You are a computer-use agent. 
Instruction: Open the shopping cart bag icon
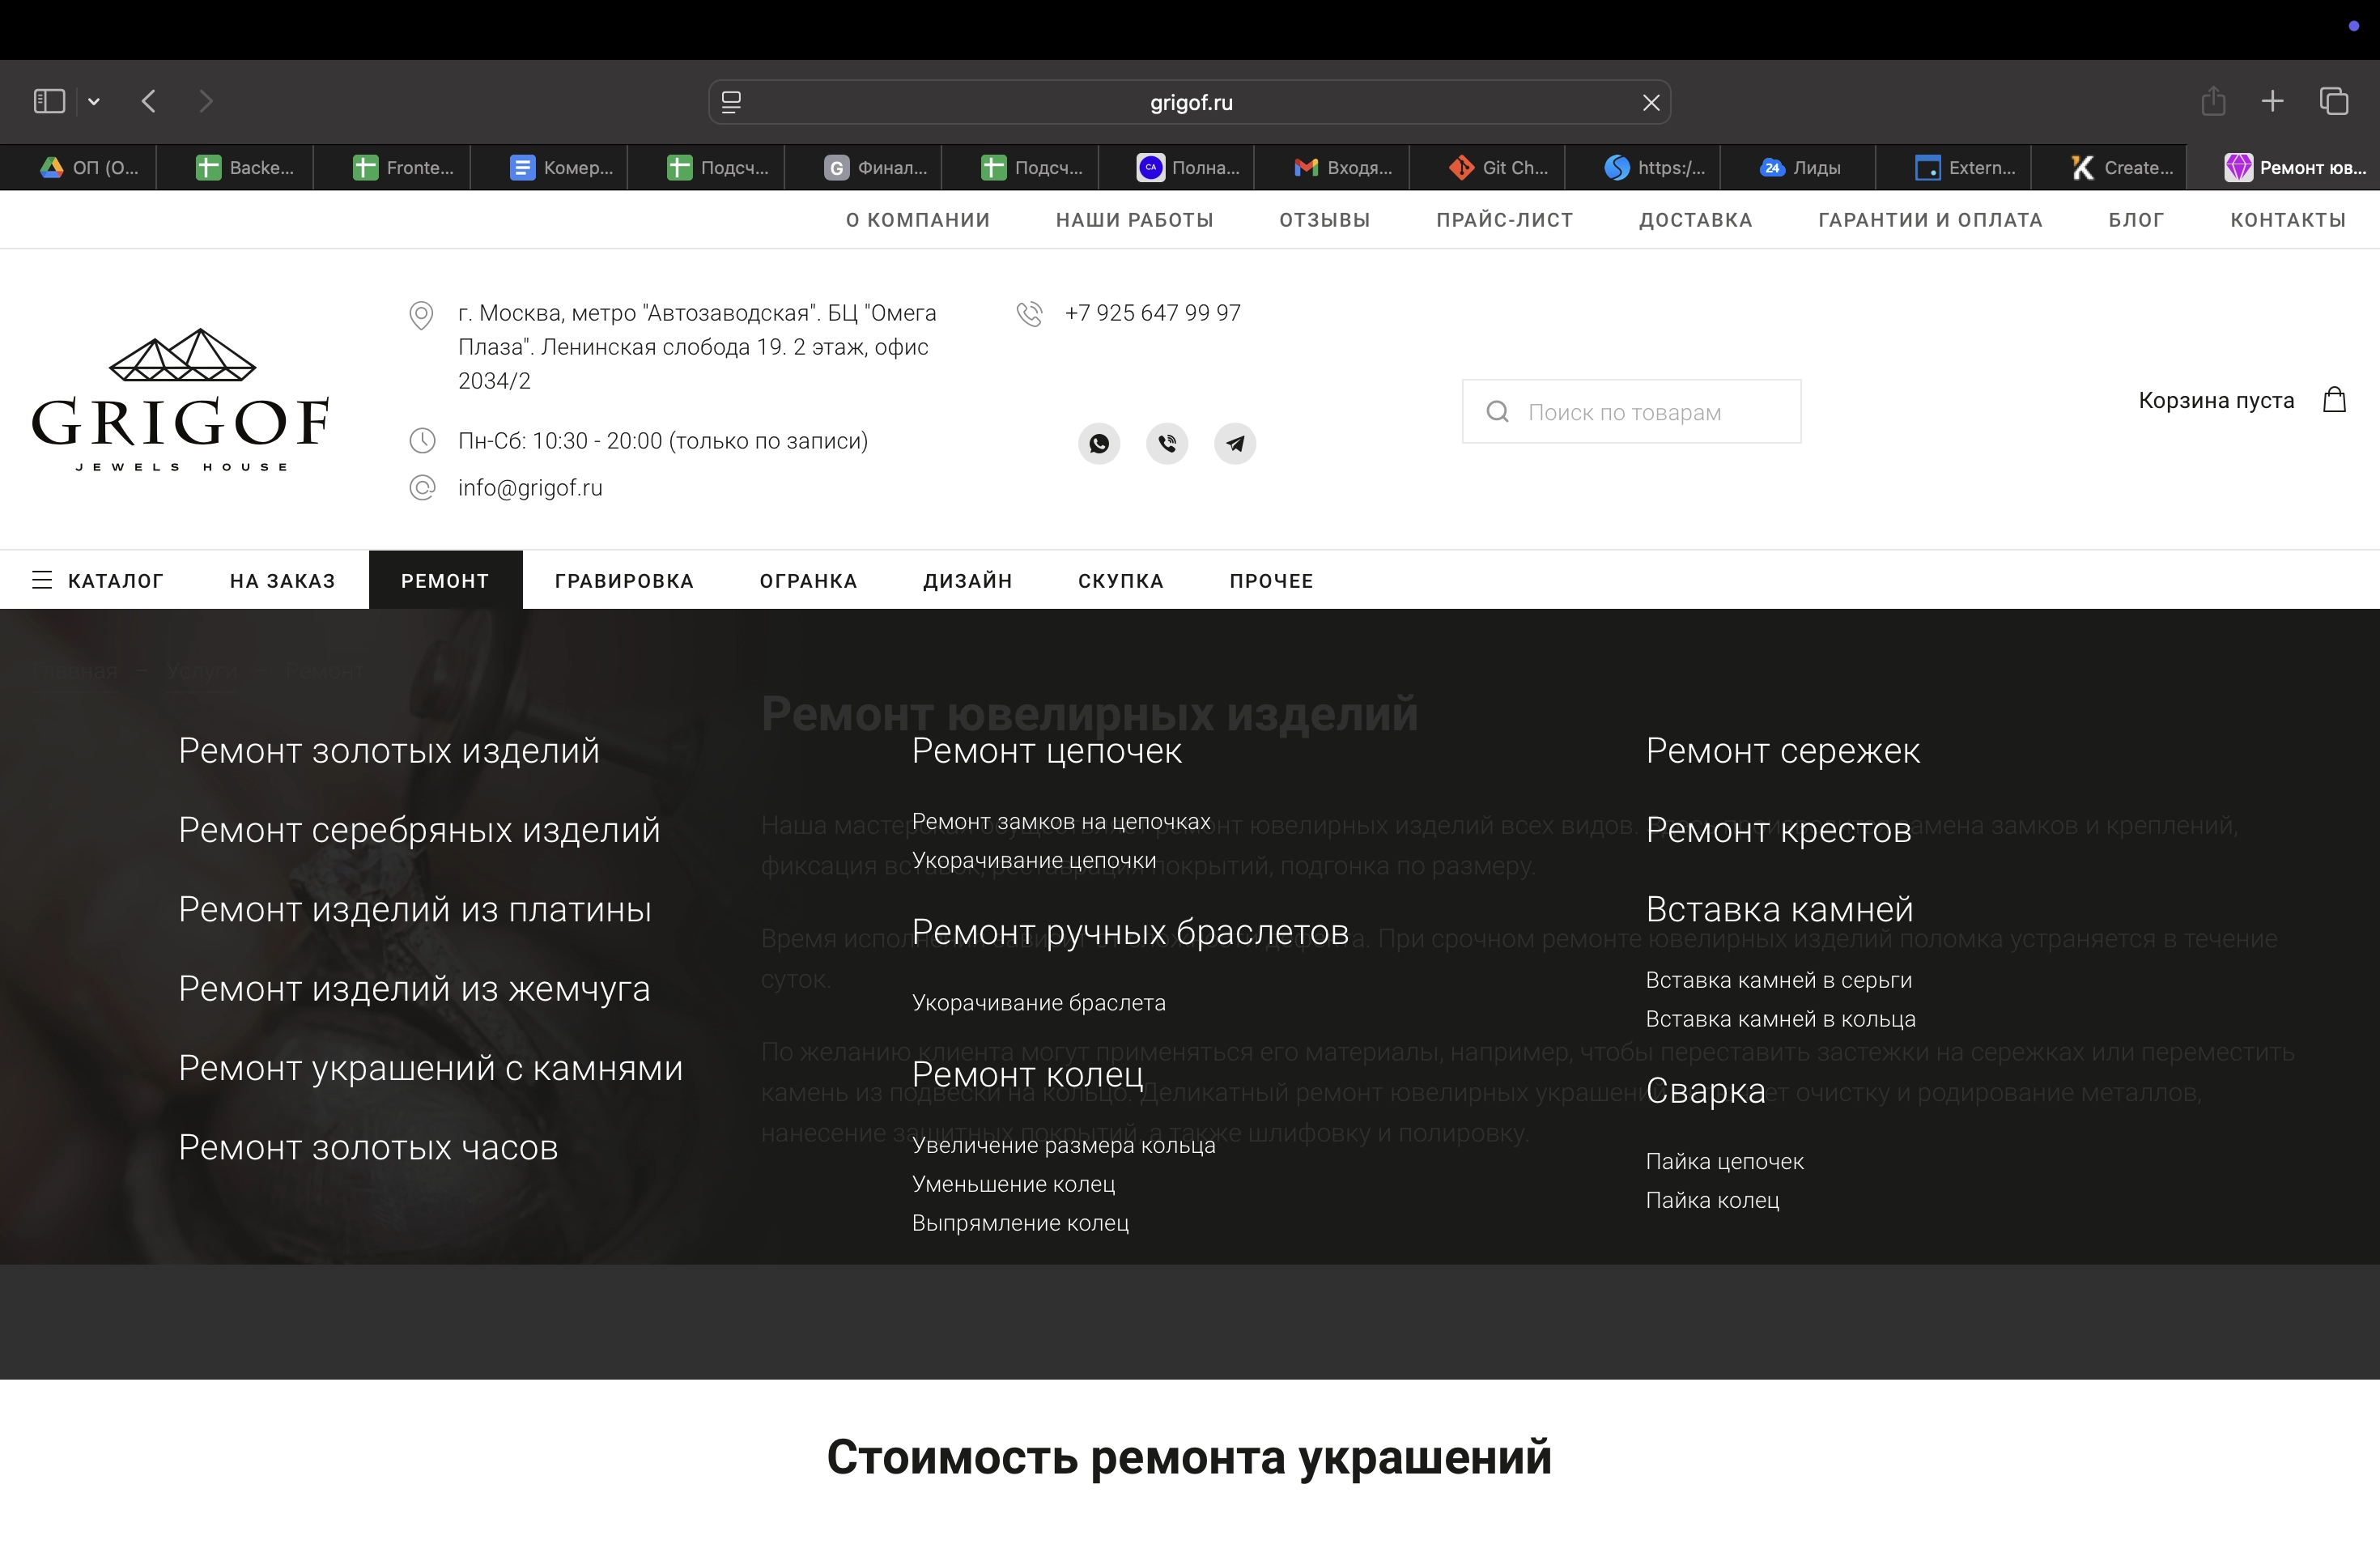click(2334, 400)
